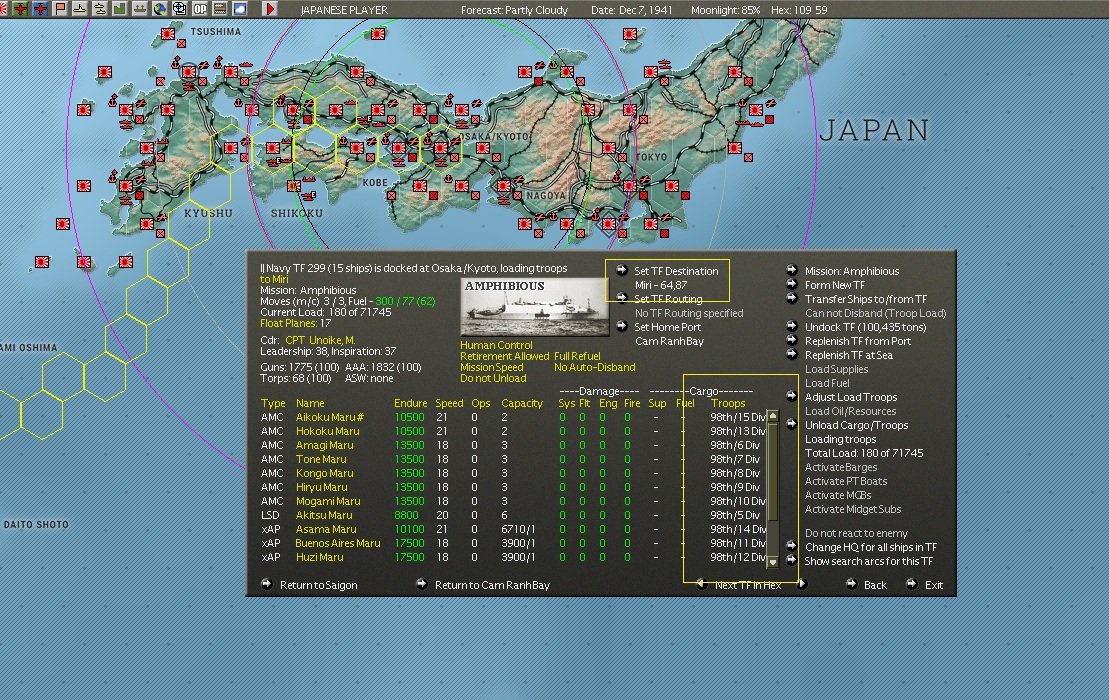Image resolution: width=1109 pixels, height=700 pixels.
Task: Click Return to Saigon
Action: point(318,585)
